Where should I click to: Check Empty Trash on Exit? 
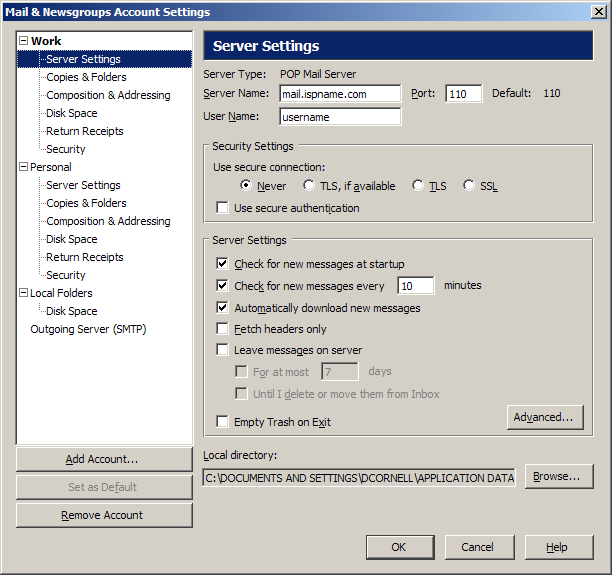click(x=223, y=422)
